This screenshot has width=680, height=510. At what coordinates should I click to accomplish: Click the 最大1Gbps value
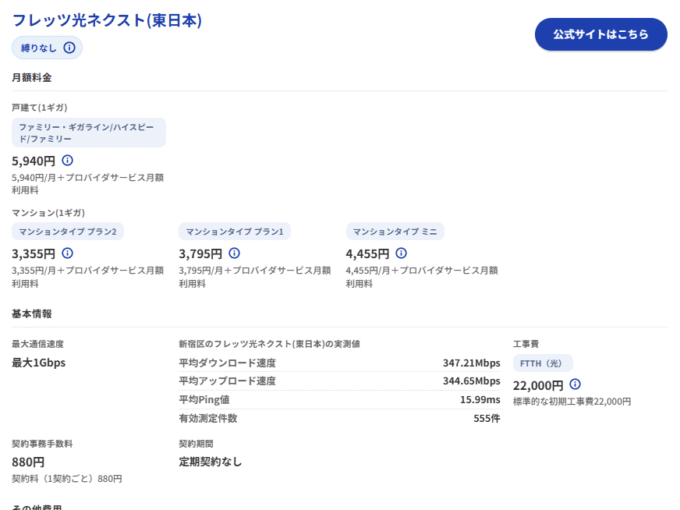click(x=39, y=363)
